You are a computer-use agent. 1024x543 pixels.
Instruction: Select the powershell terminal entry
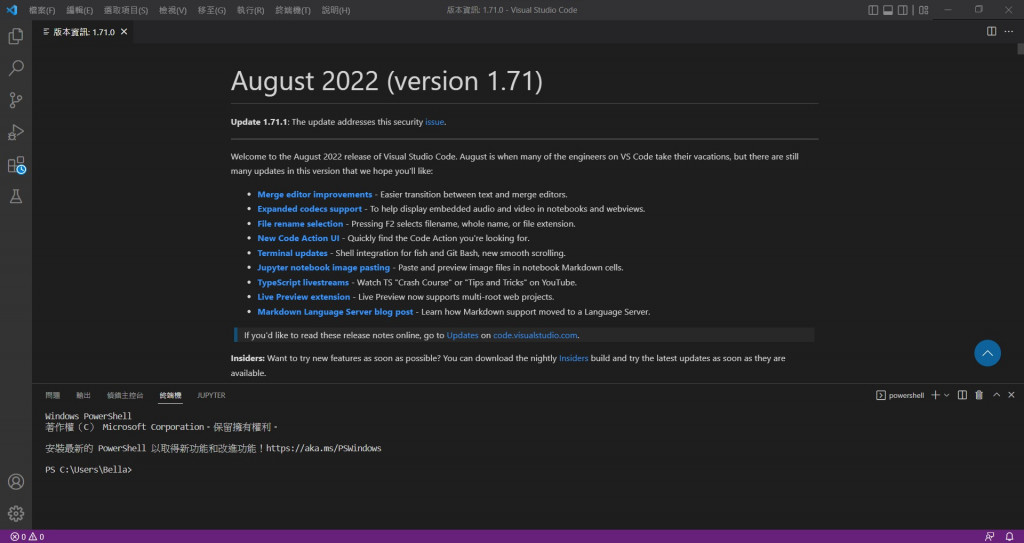click(900, 395)
